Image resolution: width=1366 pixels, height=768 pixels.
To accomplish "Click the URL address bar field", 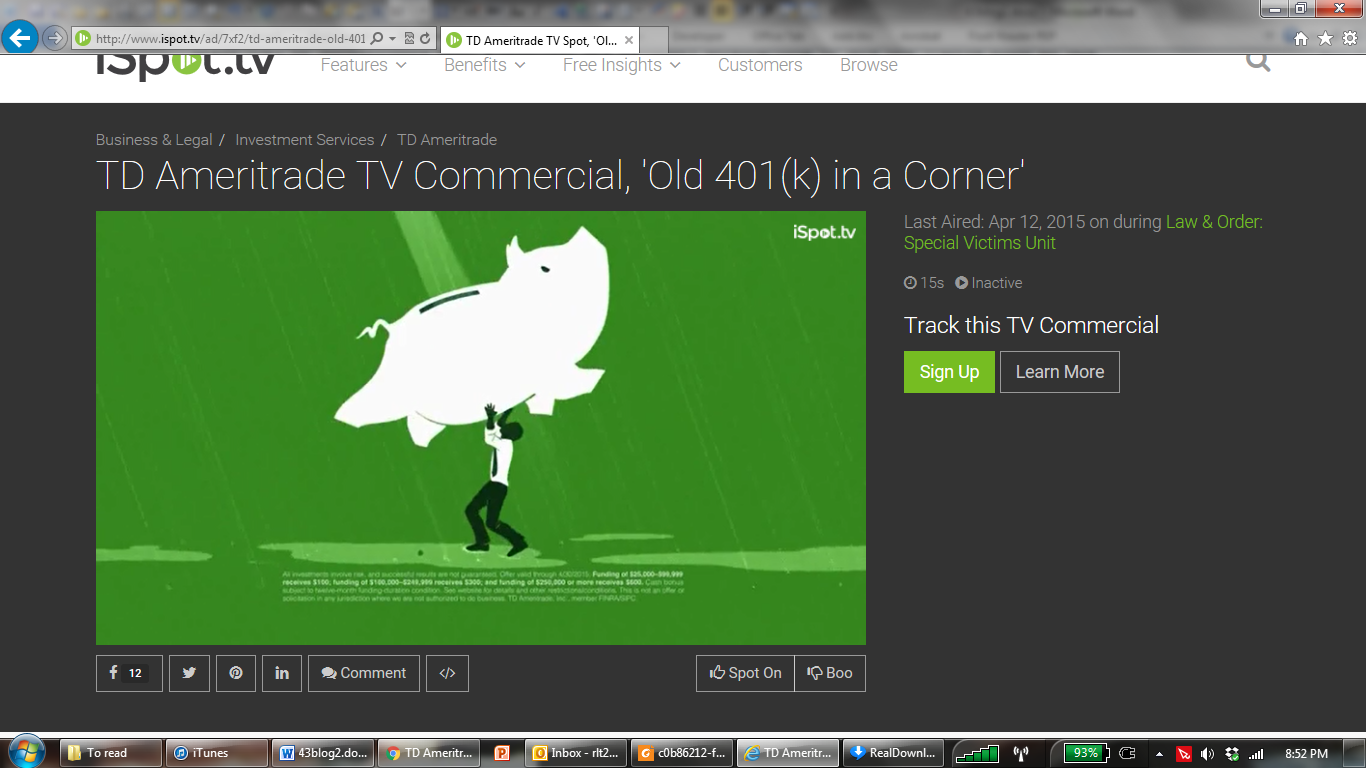I will tap(230, 39).
